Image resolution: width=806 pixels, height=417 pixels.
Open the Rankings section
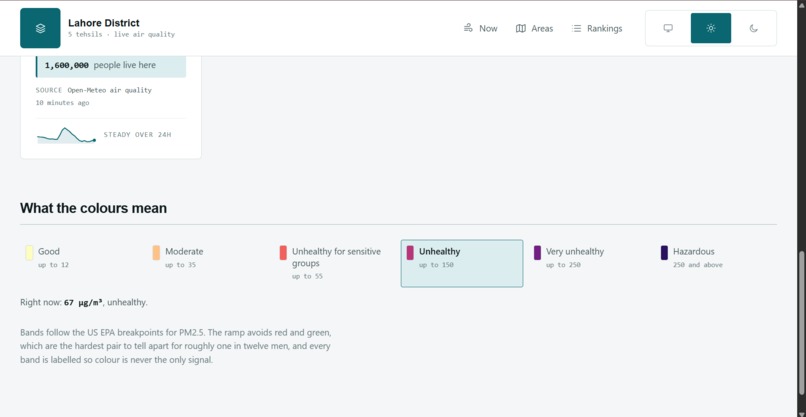click(x=597, y=28)
